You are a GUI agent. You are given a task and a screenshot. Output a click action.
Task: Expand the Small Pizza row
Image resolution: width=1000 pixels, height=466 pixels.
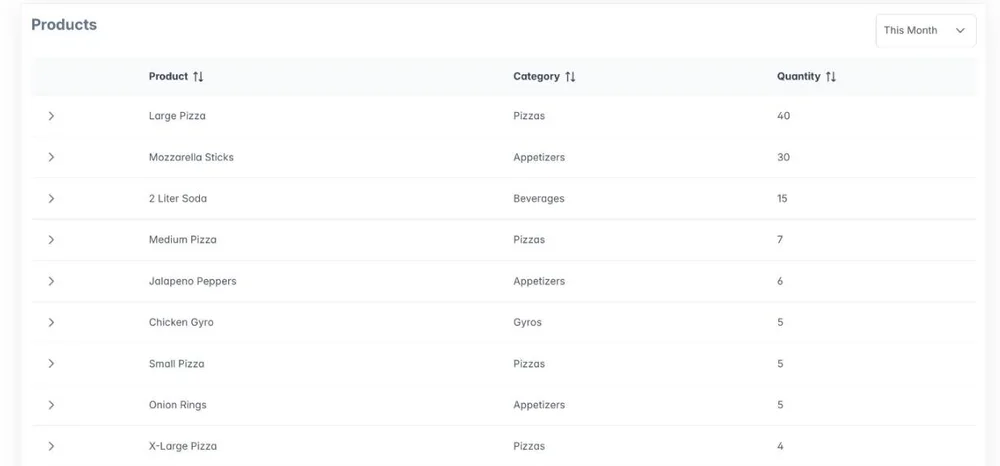[x=51, y=363]
